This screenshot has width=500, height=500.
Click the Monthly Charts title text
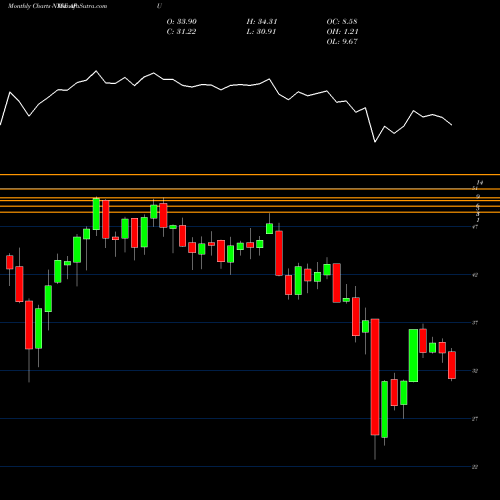(57, 6)
